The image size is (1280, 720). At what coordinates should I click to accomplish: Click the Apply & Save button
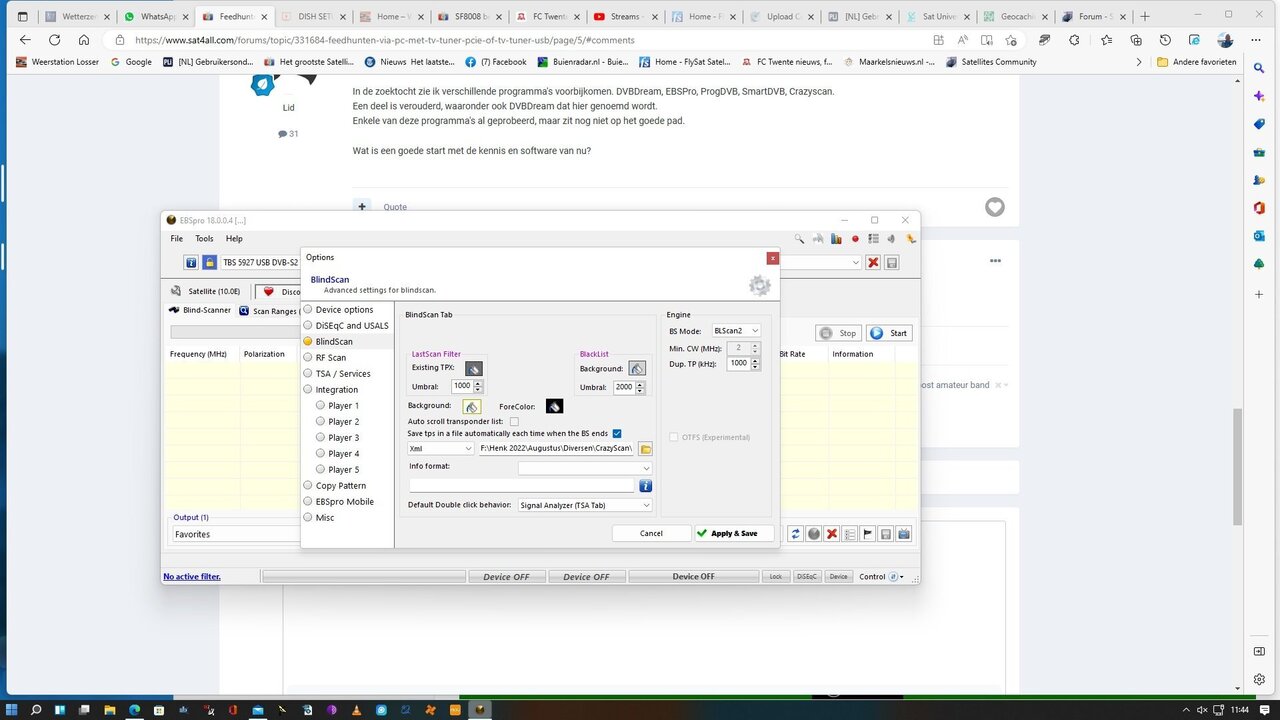[x=733, y=533]
